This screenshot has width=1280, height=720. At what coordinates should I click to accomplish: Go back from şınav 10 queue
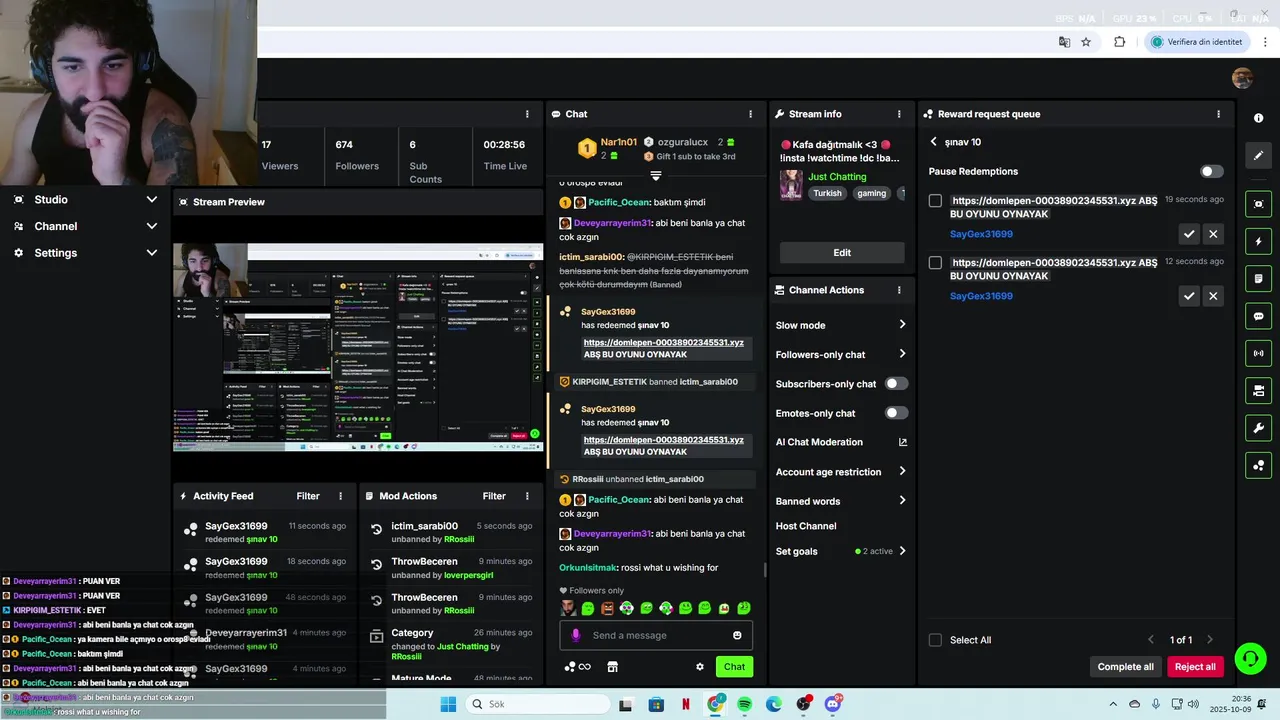933,142
